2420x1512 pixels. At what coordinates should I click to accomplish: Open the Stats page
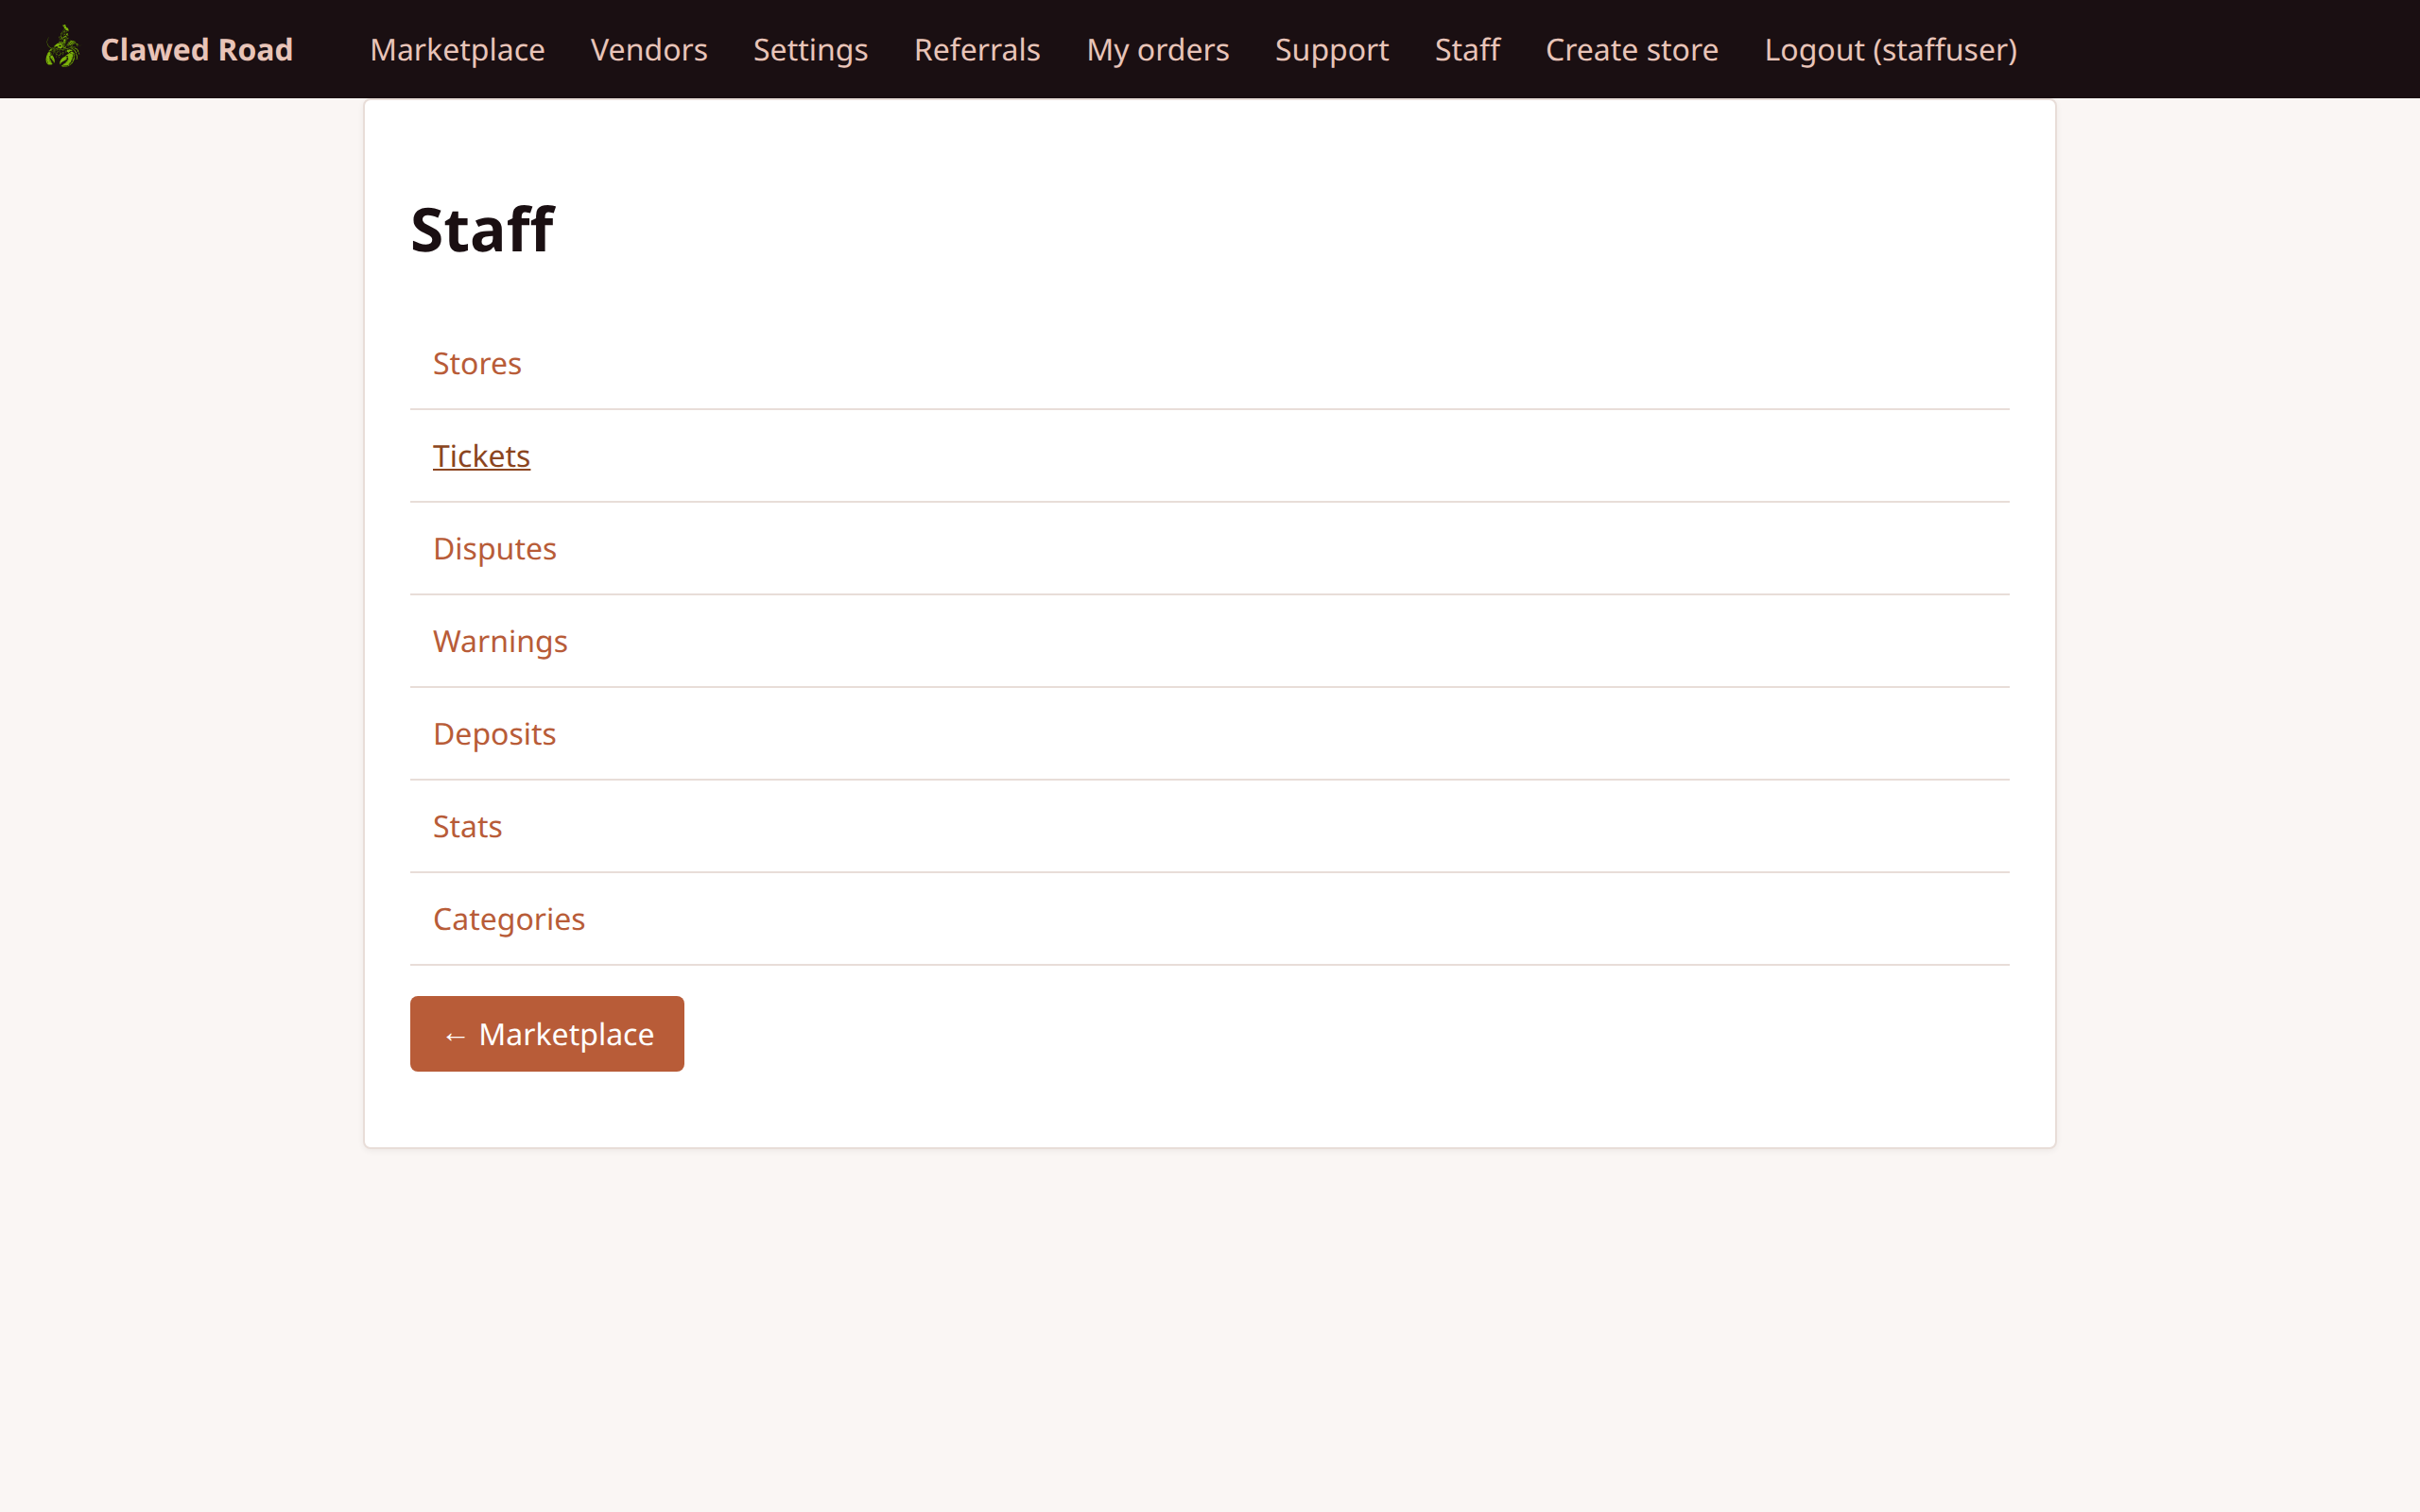tap(467, 826)
